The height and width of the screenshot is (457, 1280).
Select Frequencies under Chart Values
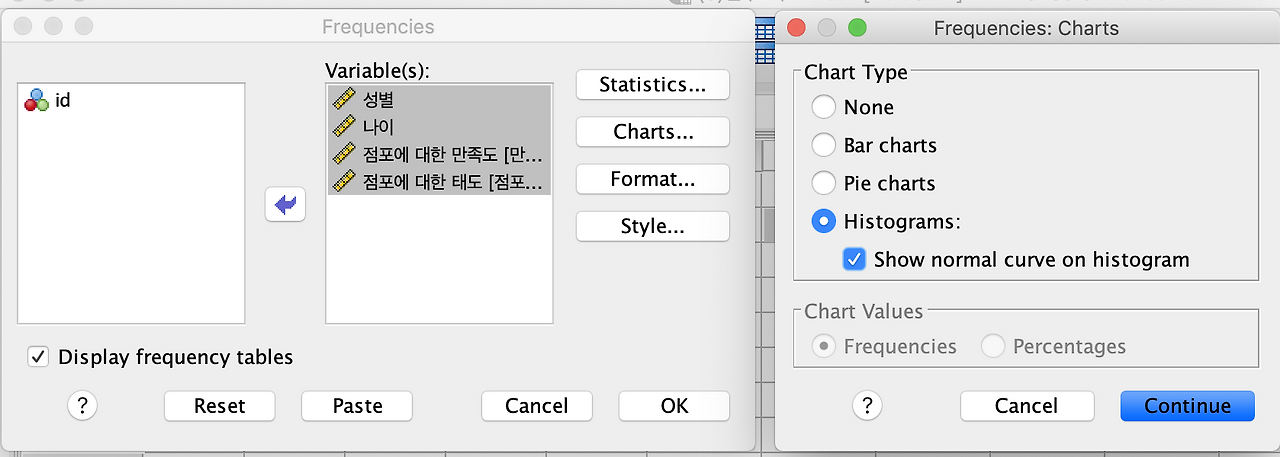click(824, 346)
